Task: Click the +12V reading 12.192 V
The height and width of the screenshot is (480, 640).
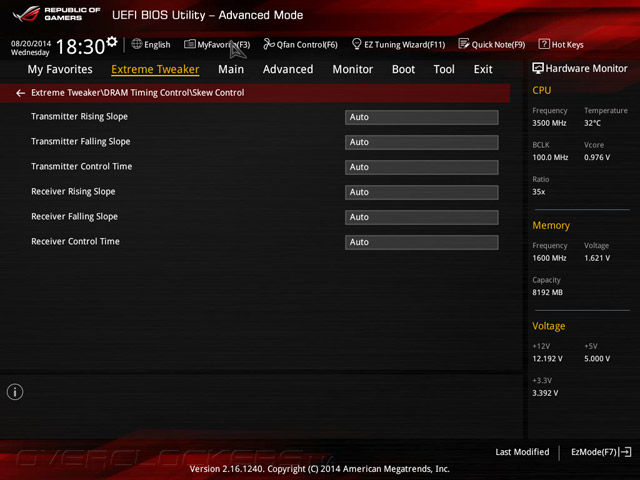Action: pos(547,359)
